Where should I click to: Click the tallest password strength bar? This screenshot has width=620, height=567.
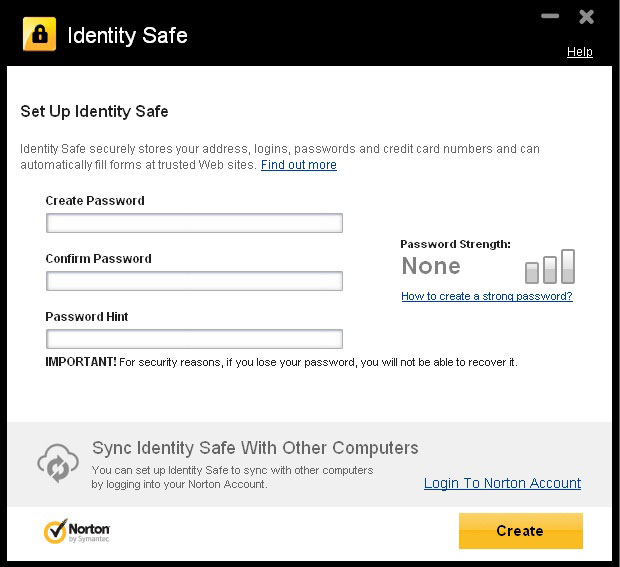pos(568,266)
